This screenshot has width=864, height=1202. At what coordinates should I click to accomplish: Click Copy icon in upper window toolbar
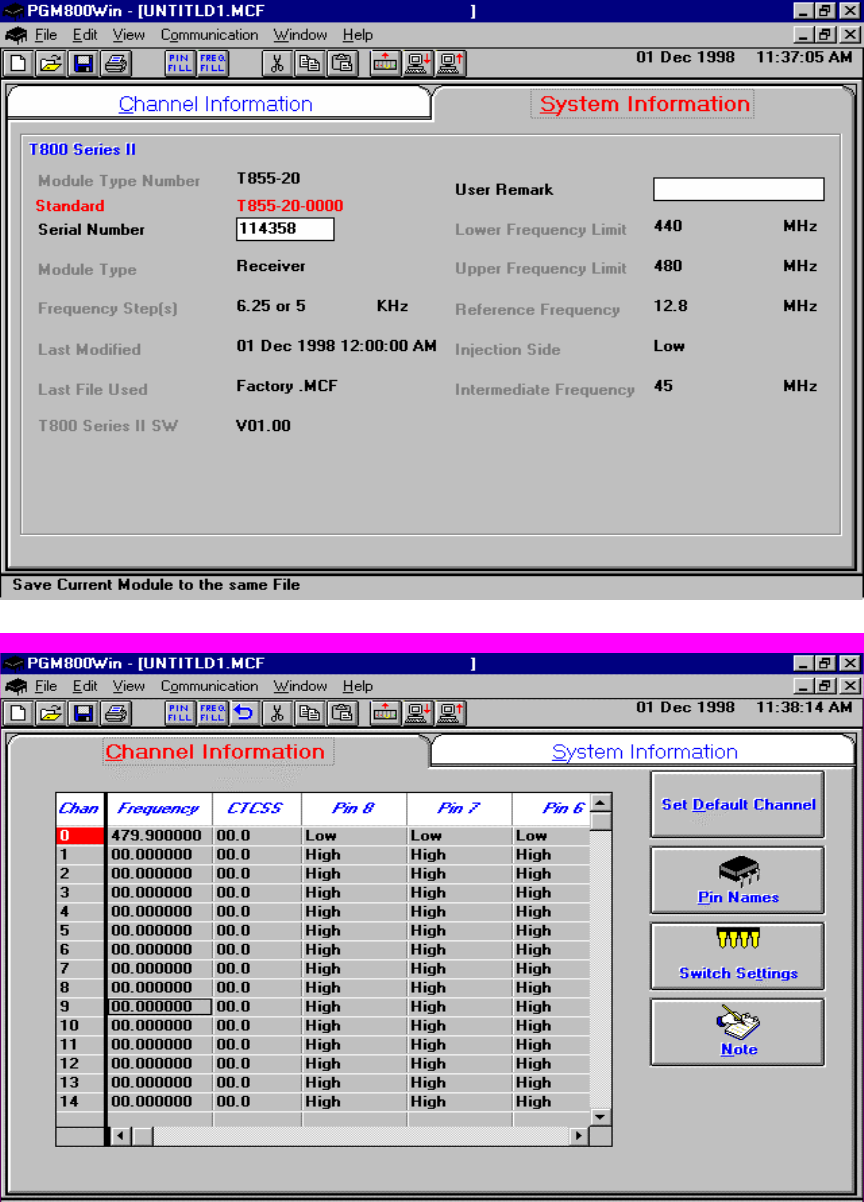(310, 64)
